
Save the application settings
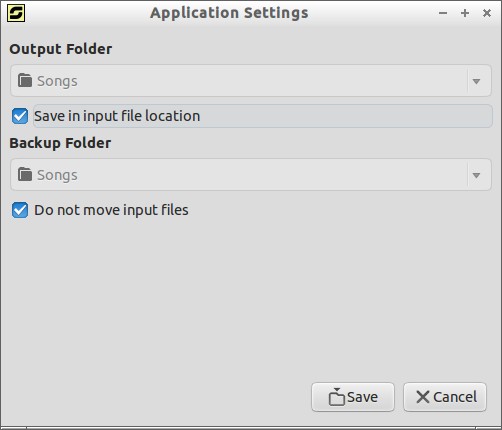[x=353, y=397]
